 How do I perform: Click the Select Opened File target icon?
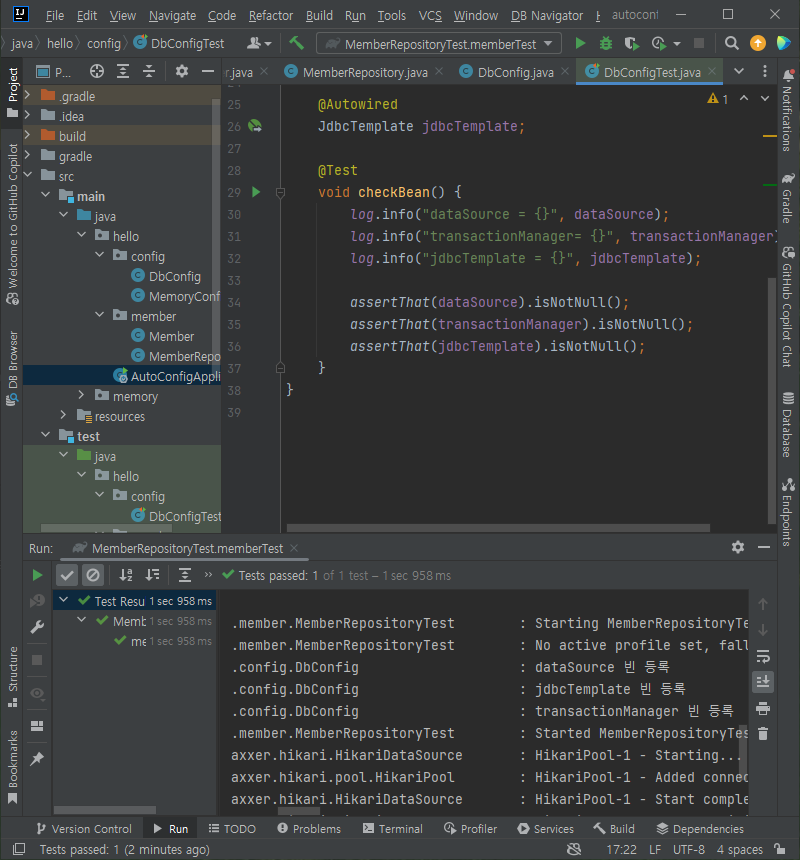tap(96, 72)
